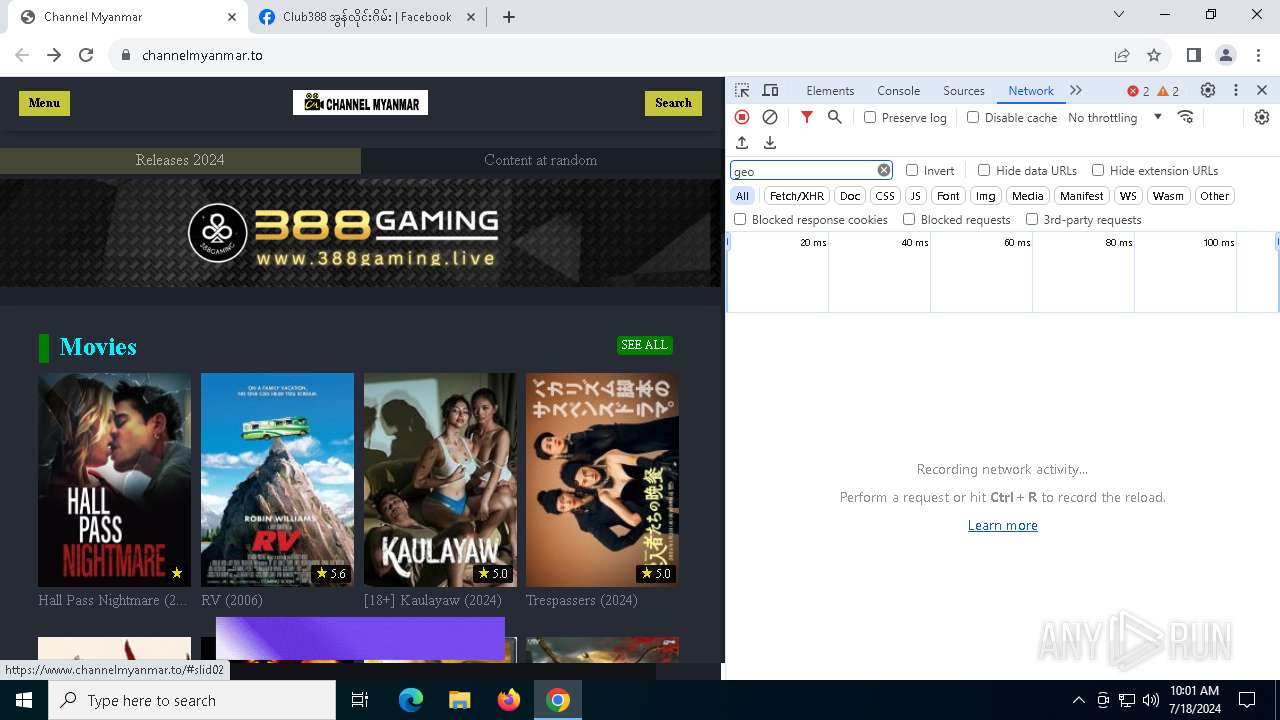Enable the Preserve log checkbox
This screenshot has width=1280, height=720.
click(x=870, y=117)
